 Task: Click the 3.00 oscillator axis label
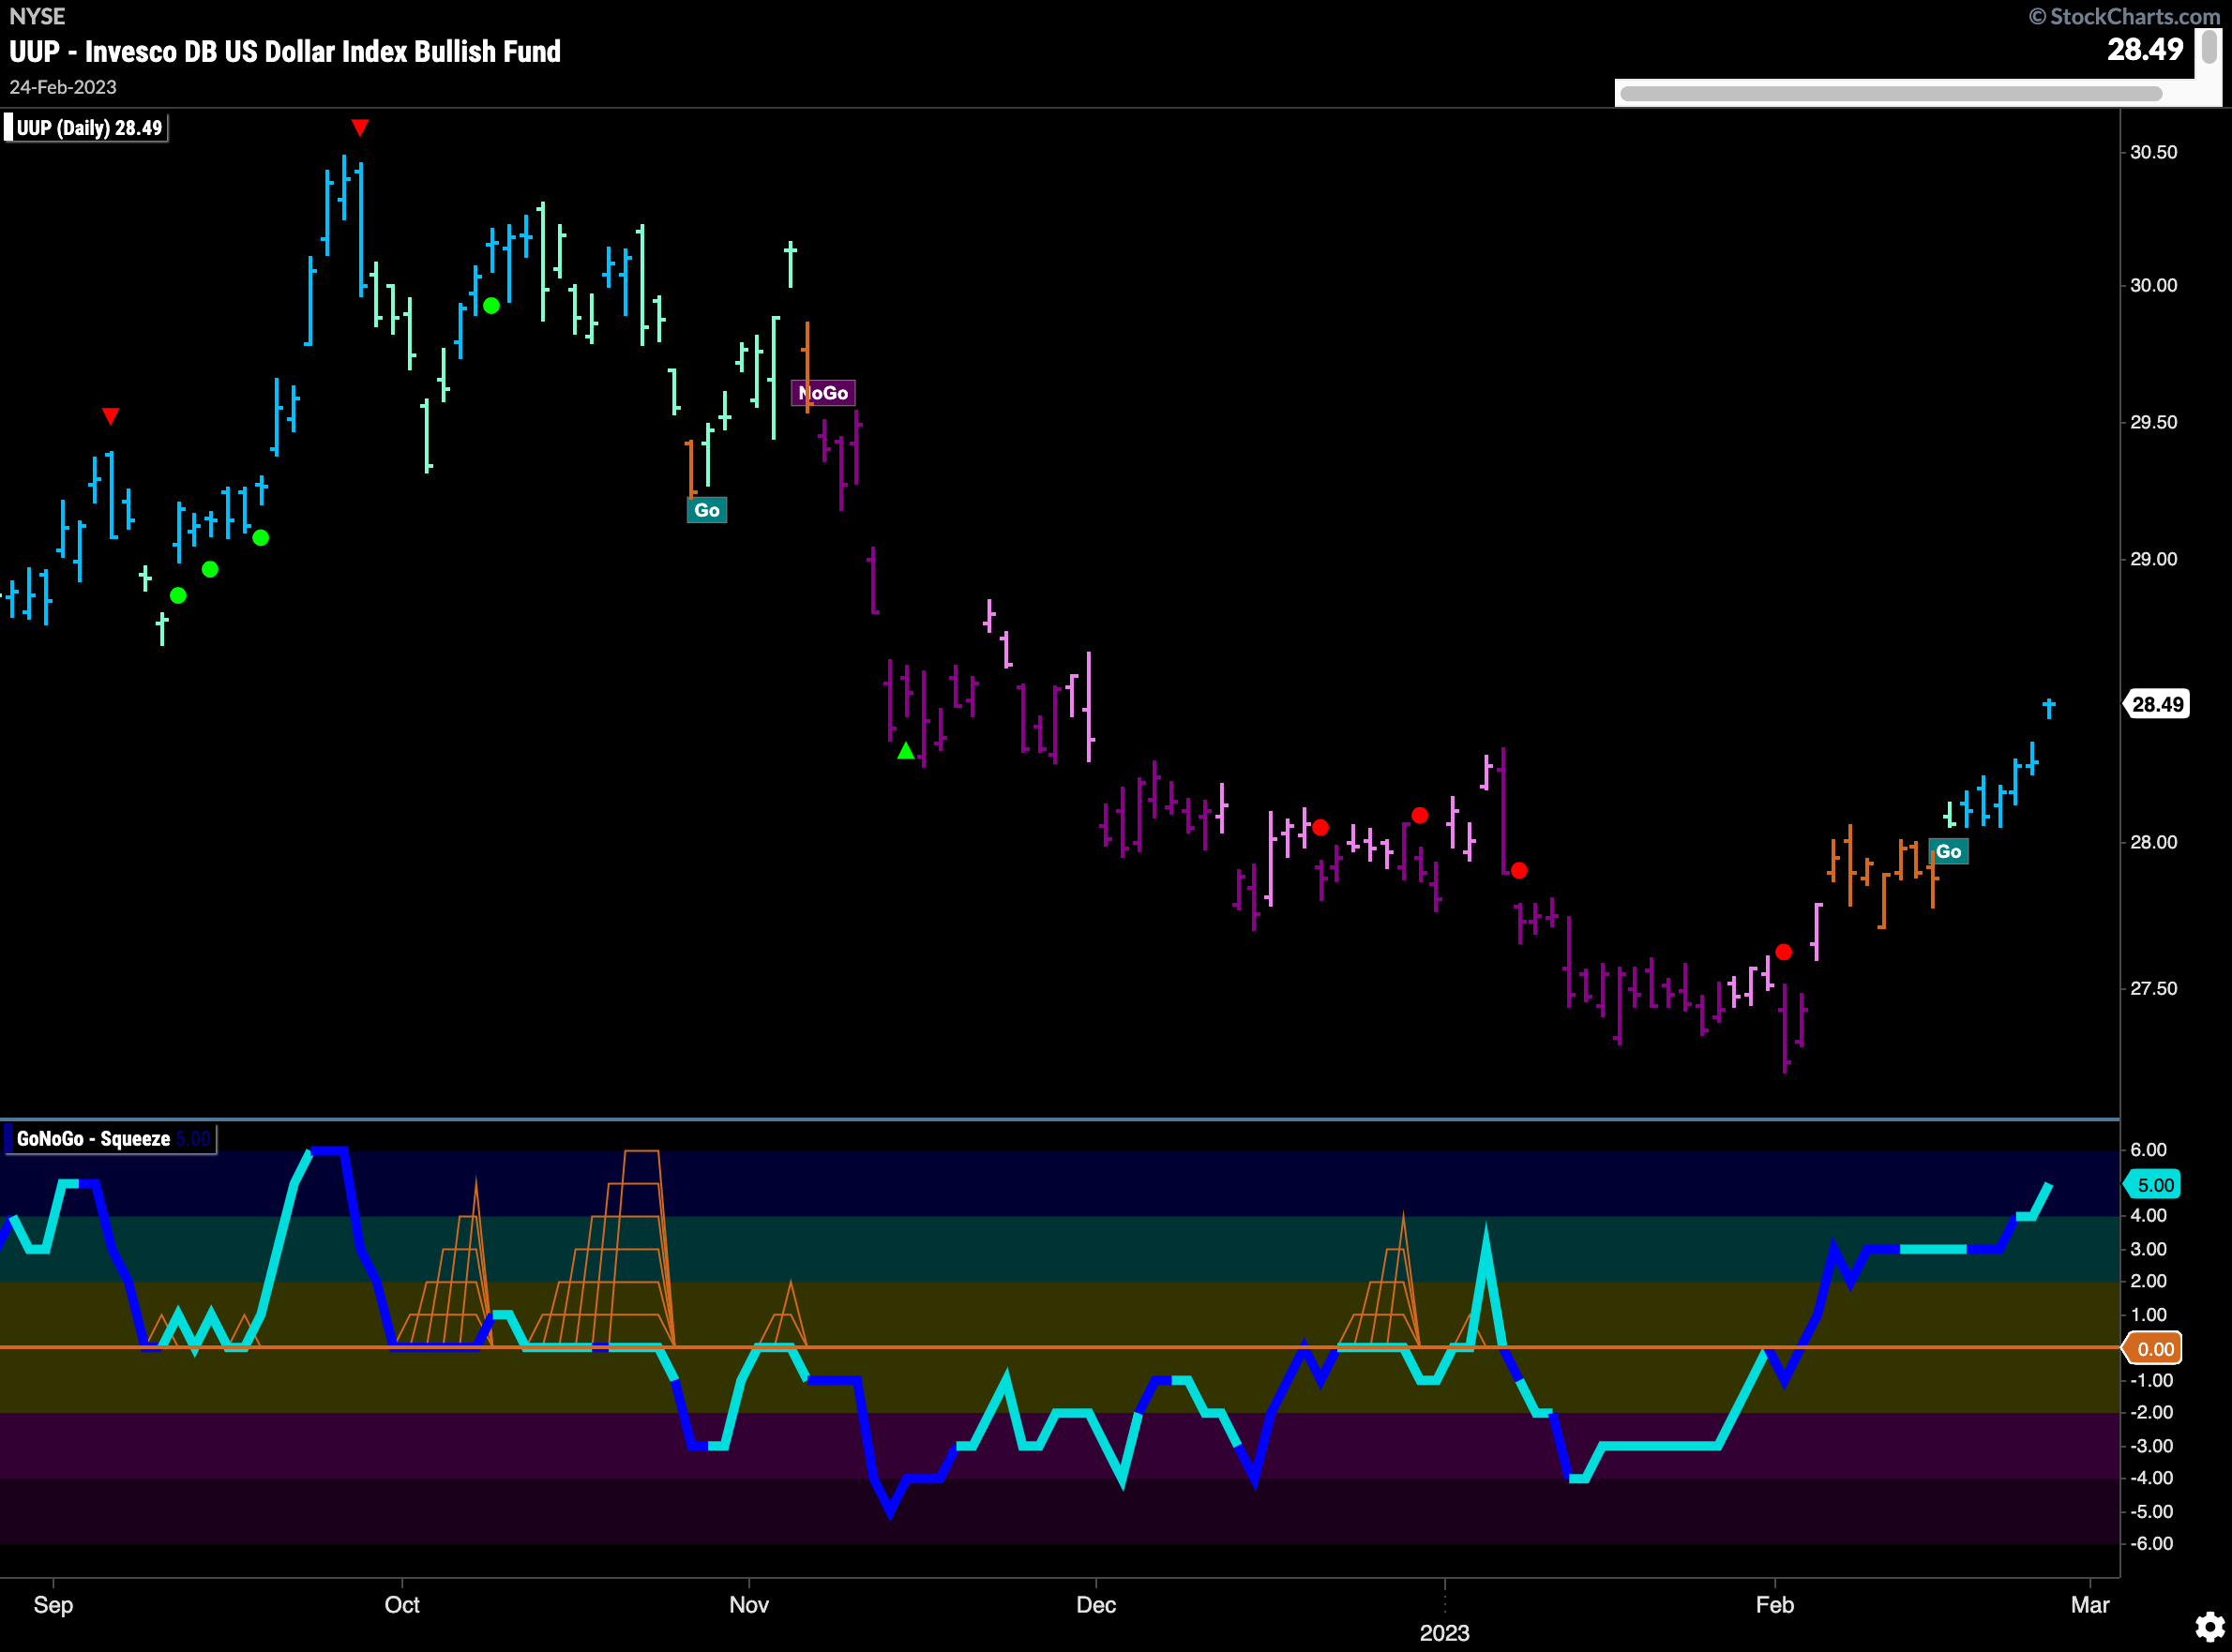[x=2148, y=1248]
